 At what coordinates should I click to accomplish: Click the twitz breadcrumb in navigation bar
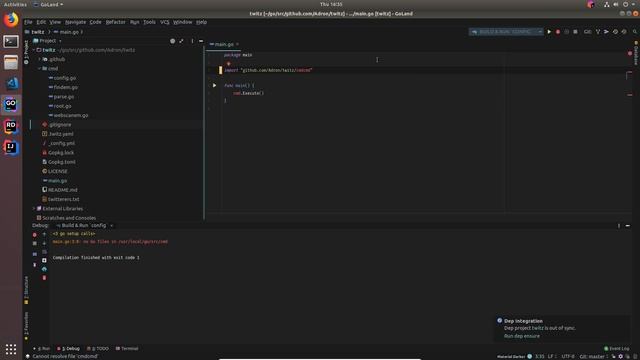click(x=38, y=32)
